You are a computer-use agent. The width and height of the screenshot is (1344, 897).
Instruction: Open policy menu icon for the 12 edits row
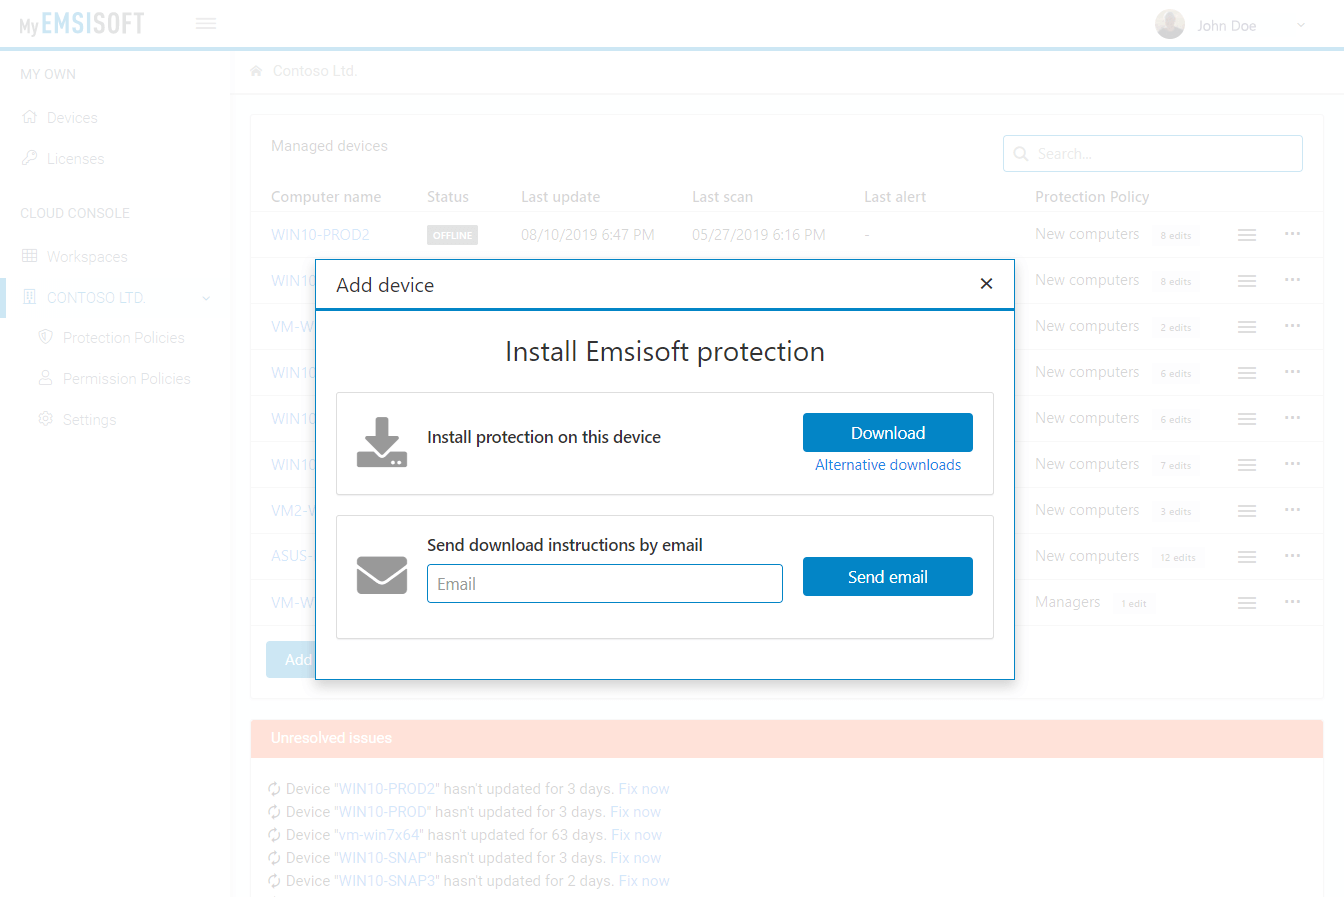(x=1247, y=557)
